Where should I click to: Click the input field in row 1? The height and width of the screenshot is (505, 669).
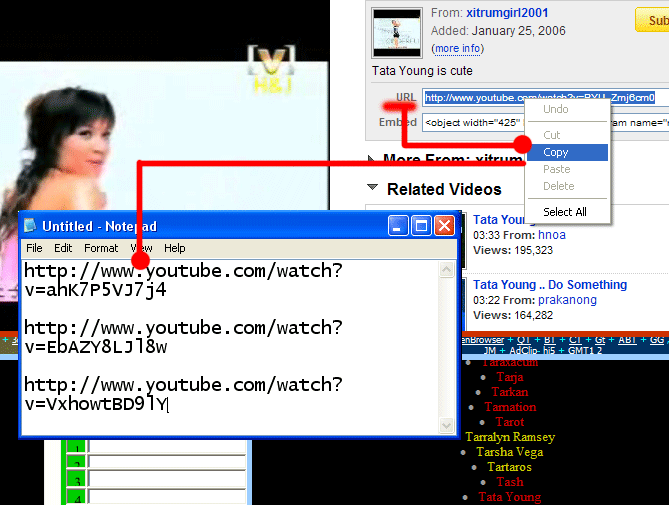[x=167, y=447]
